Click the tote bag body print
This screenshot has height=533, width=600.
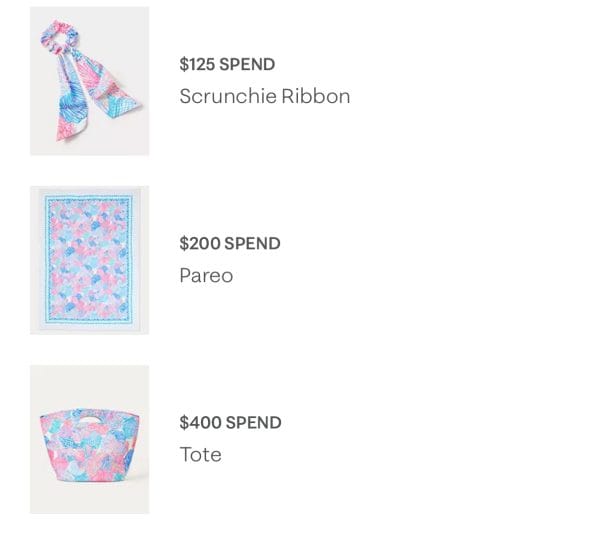click(90, 452)
